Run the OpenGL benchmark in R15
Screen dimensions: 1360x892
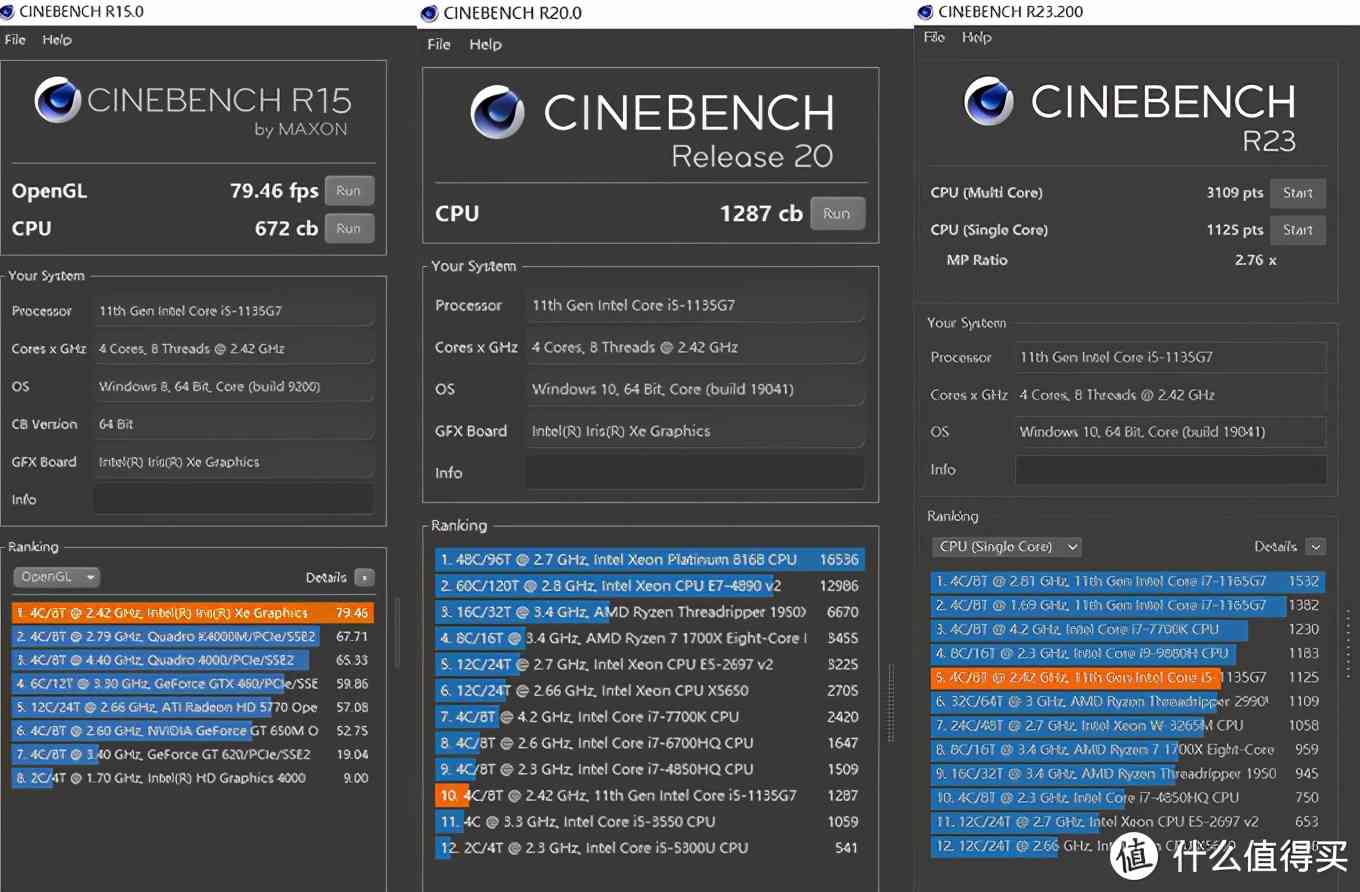[348, 191]
